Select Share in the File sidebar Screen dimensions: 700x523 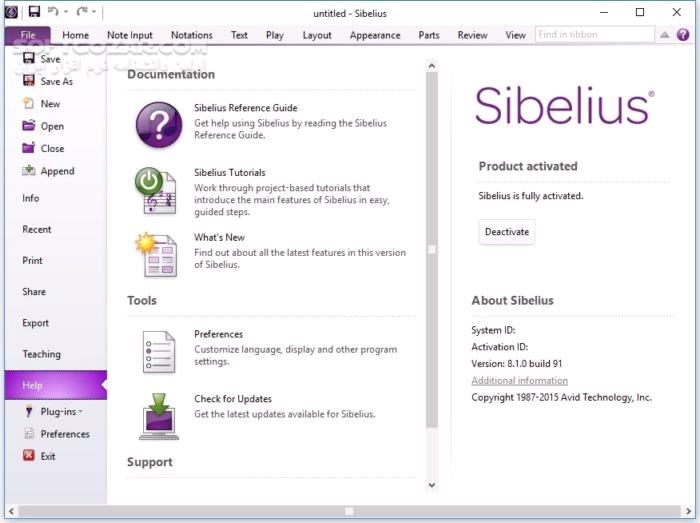(34, 292)
